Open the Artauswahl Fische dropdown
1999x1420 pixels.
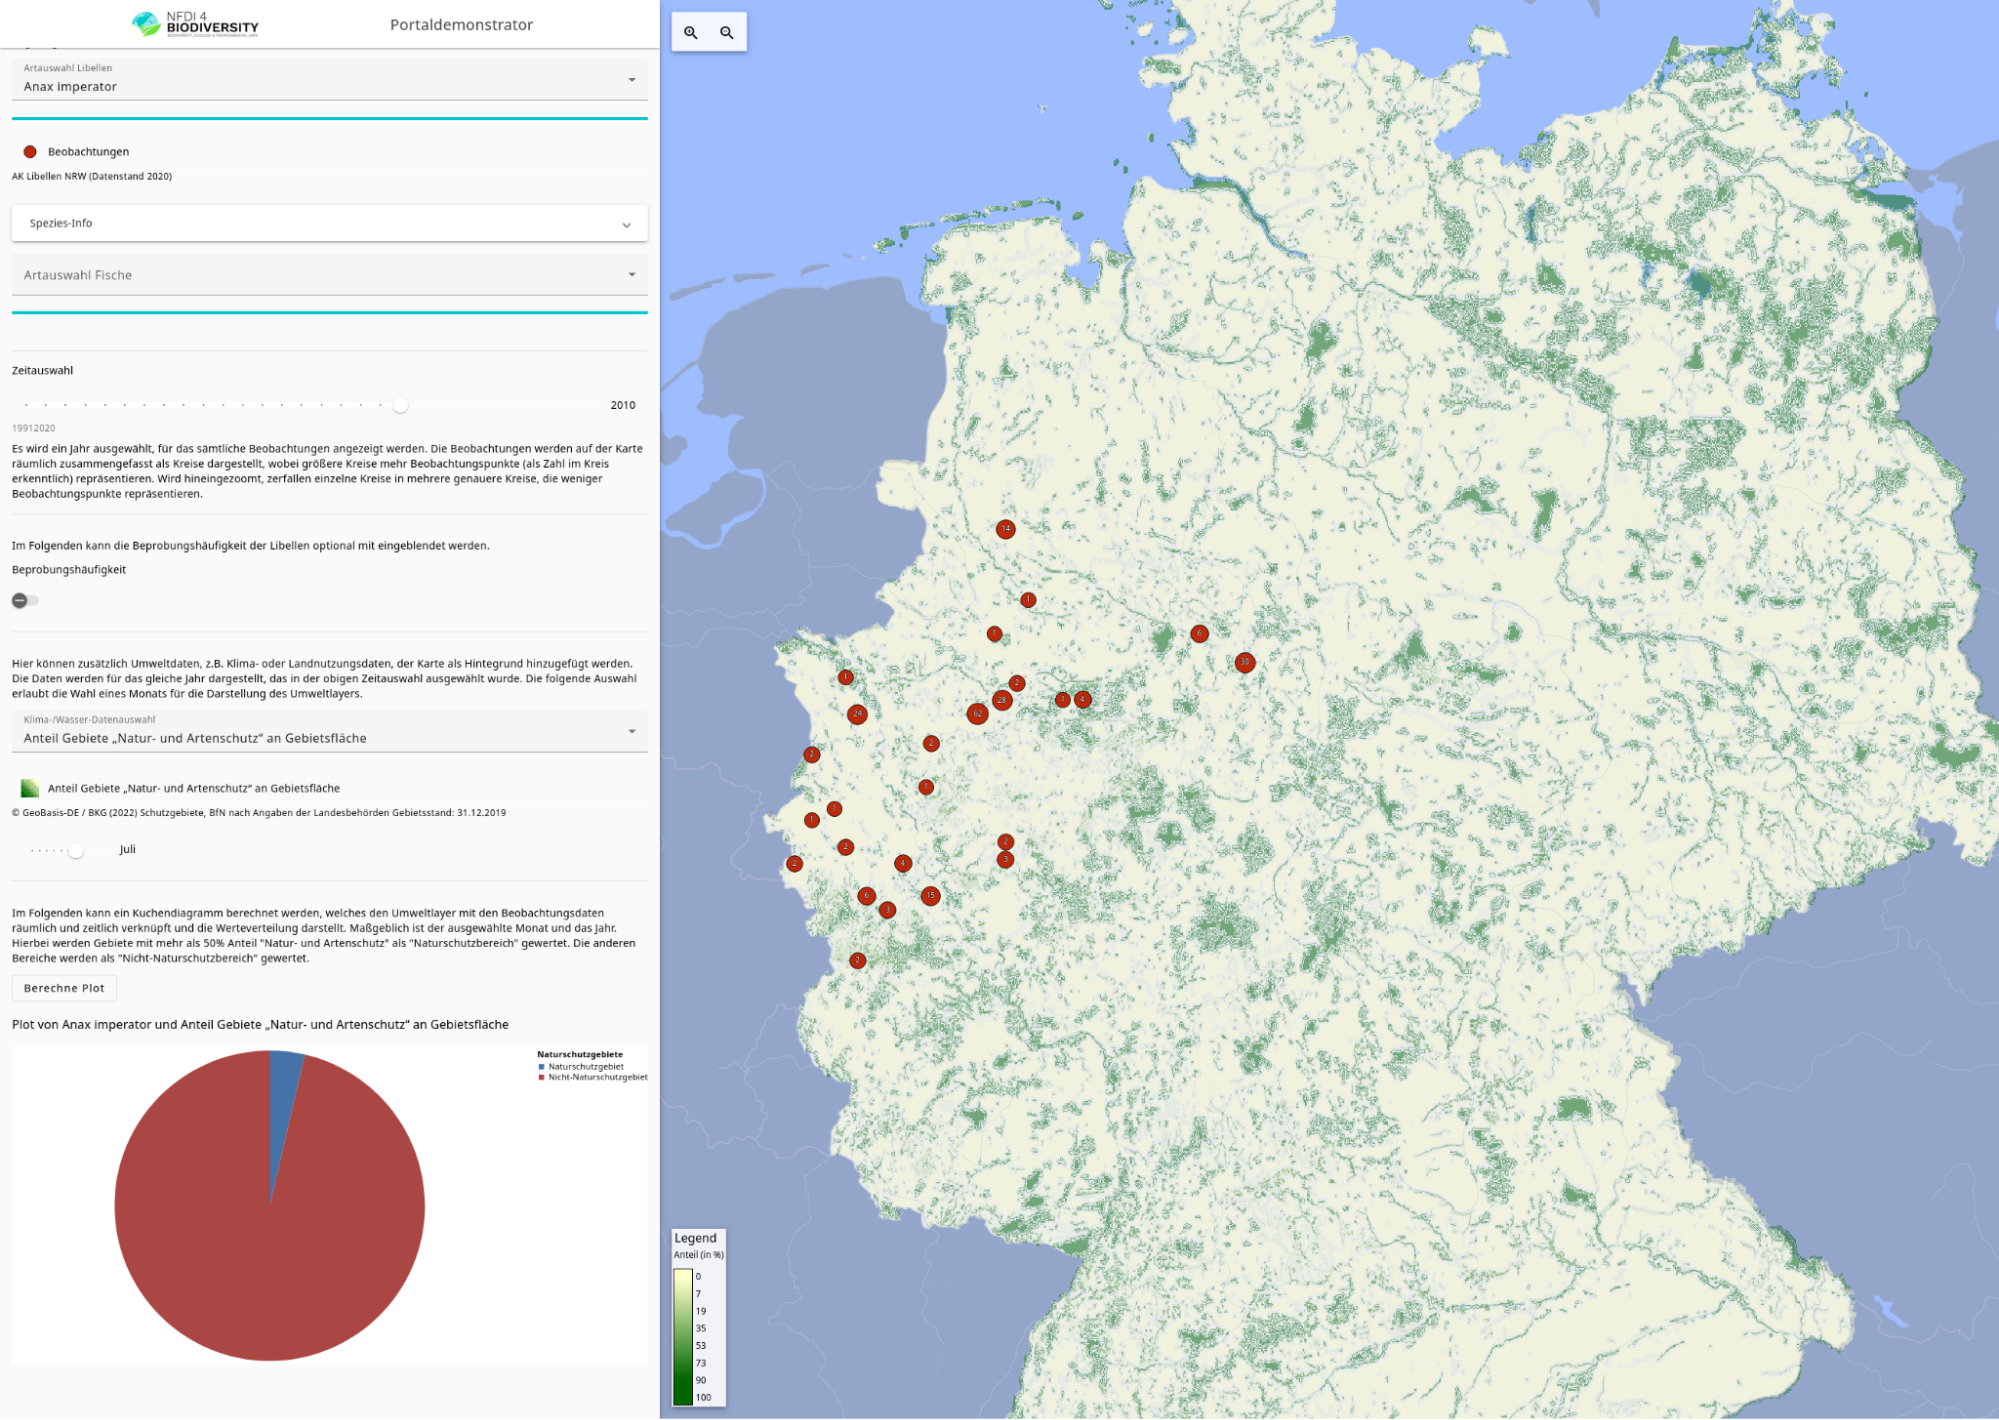click(x=330, y=274)
